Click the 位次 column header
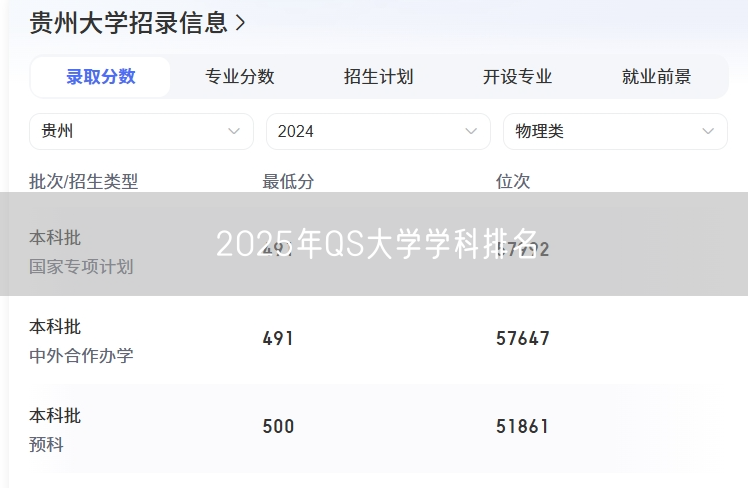Viewport: 748px width, 488px height. click(513, 181)
